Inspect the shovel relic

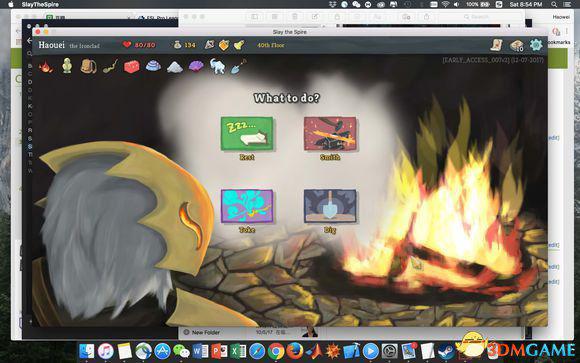(238, 66)
